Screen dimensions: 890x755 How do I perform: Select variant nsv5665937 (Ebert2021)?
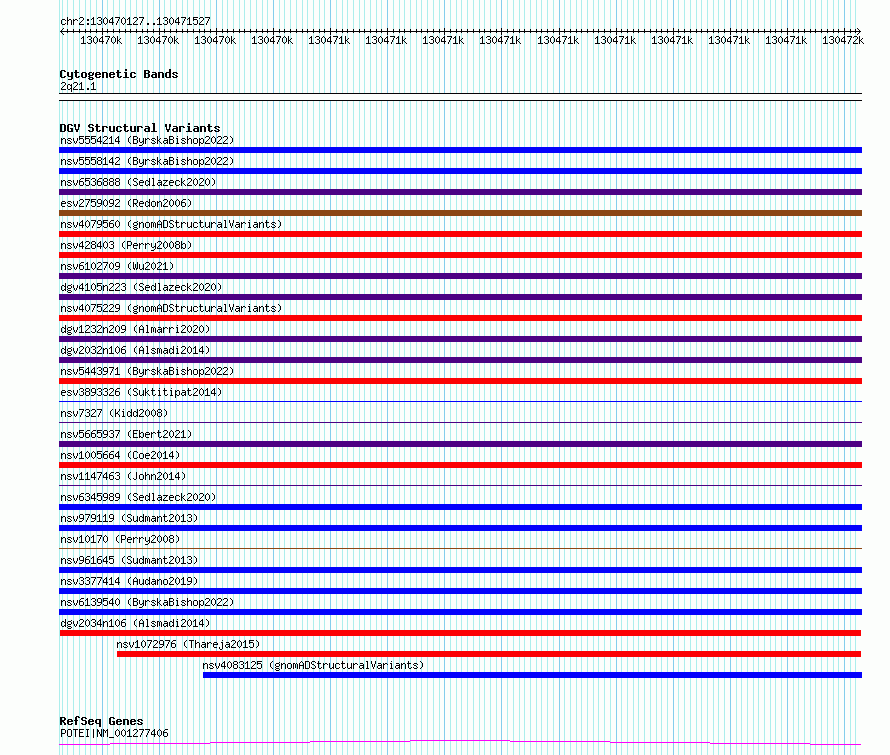pyautogui.click(x=126, y=434)
